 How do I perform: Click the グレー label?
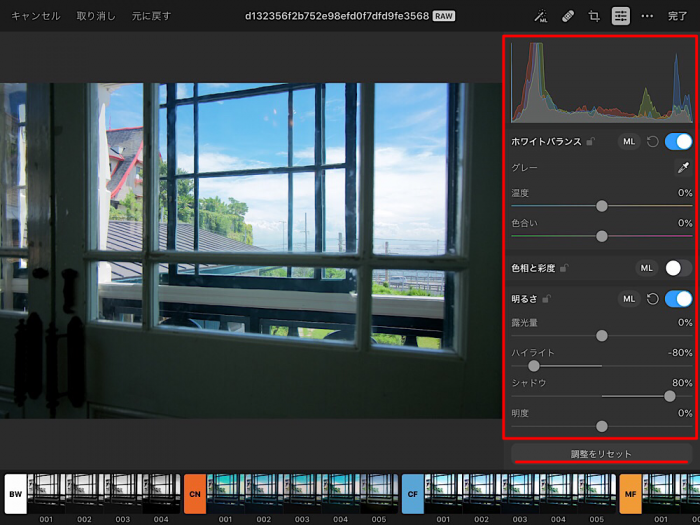point(524,167)
